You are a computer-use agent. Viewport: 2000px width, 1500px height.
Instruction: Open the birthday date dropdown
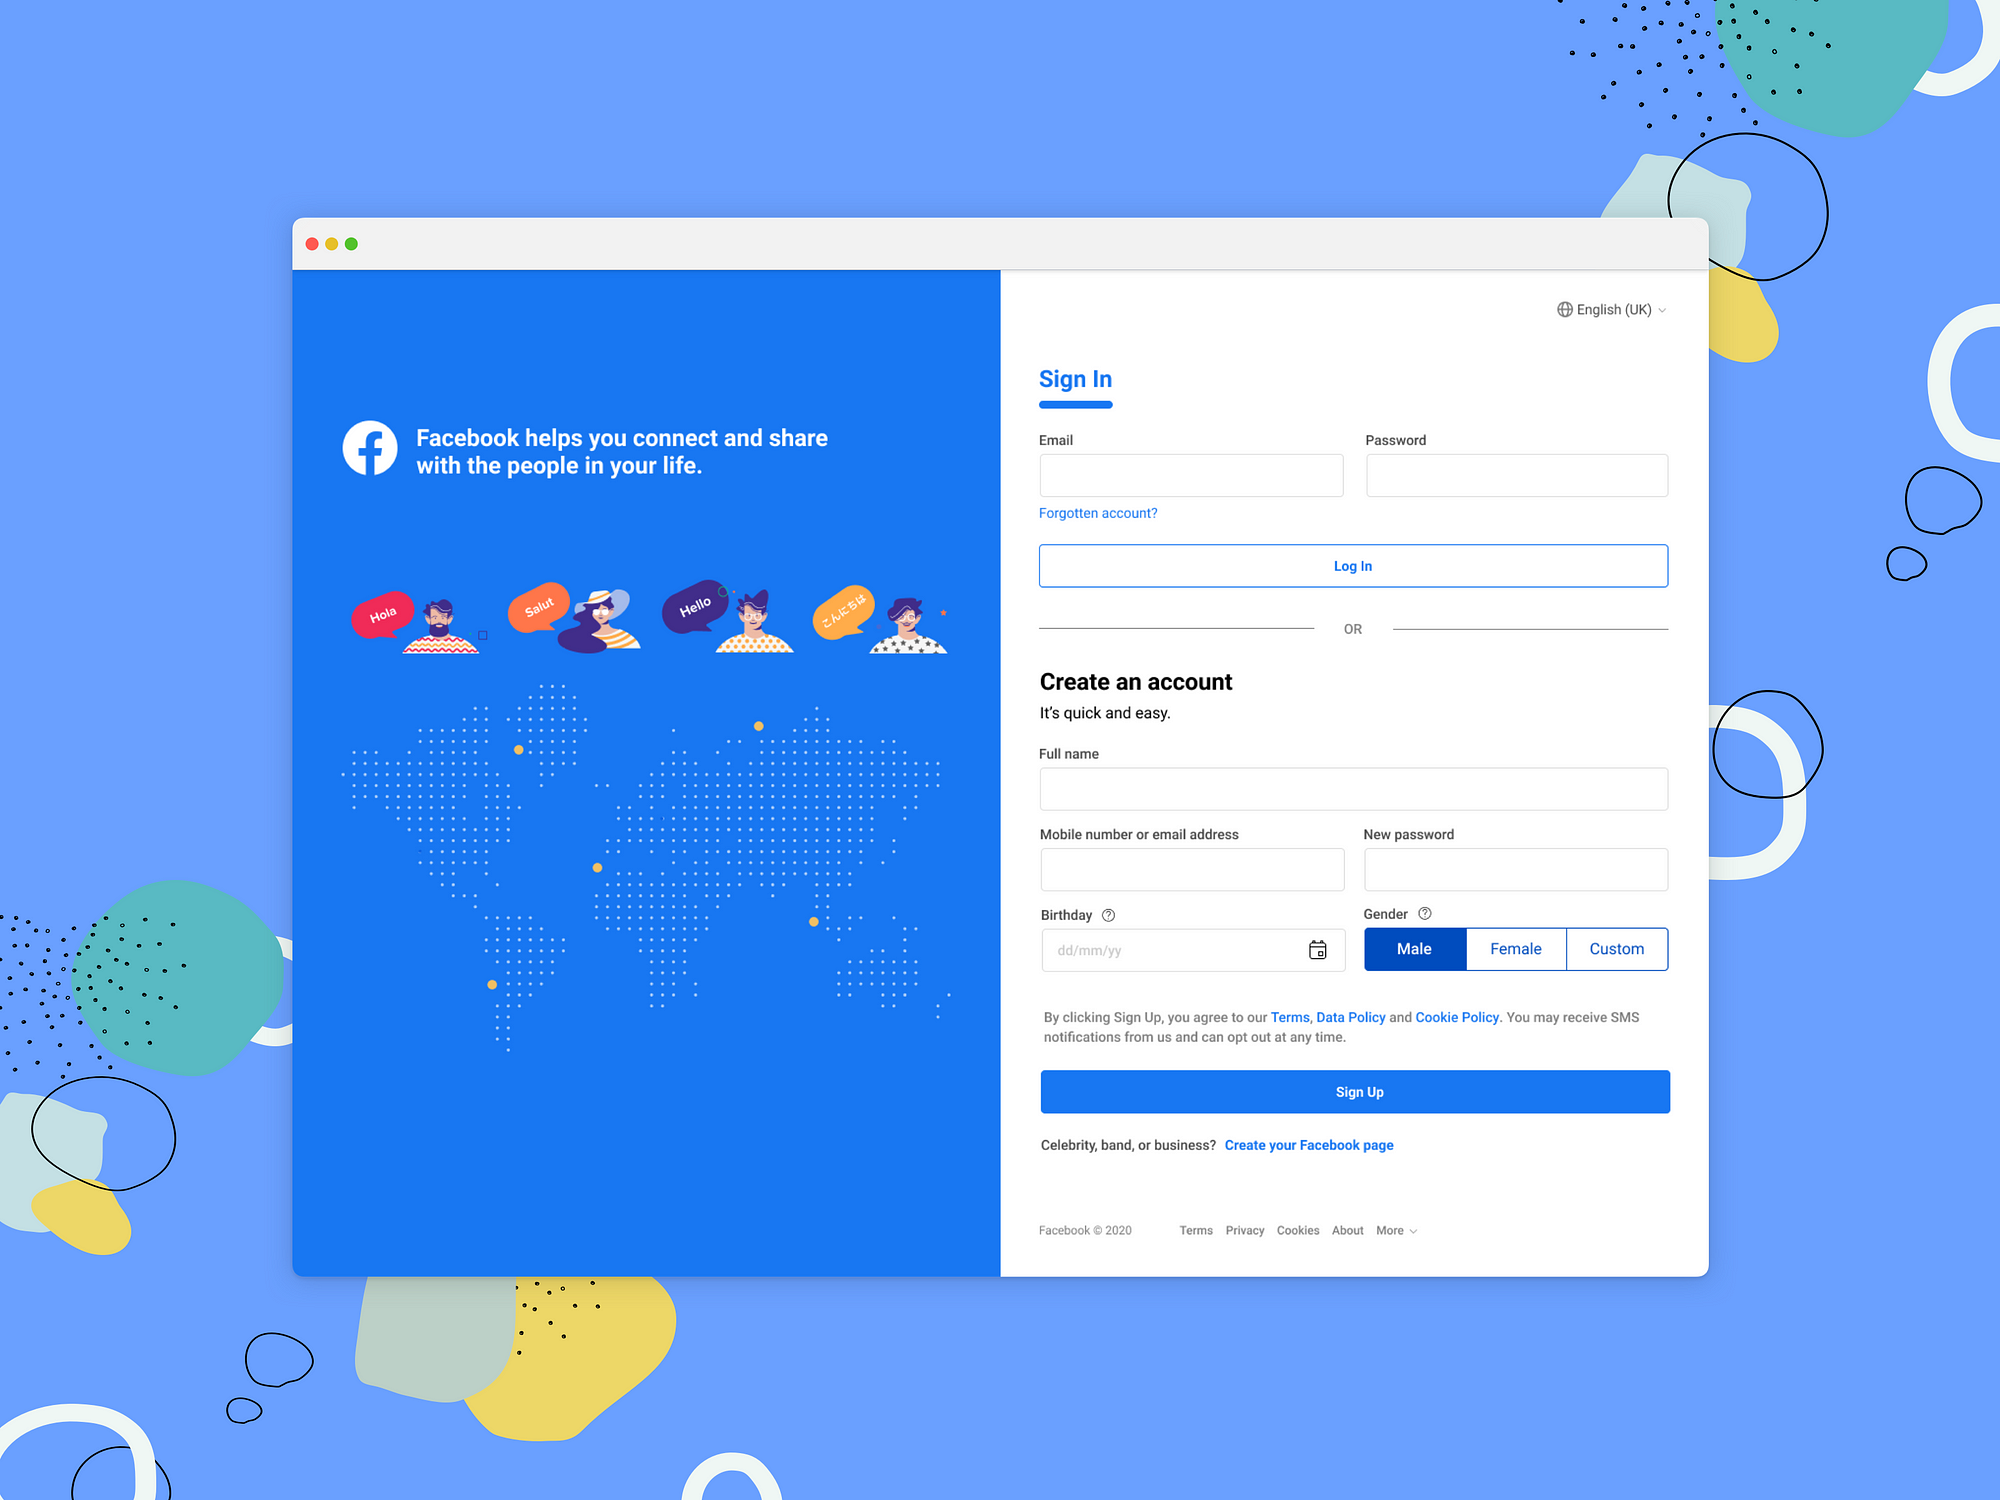coord(1318,950)
